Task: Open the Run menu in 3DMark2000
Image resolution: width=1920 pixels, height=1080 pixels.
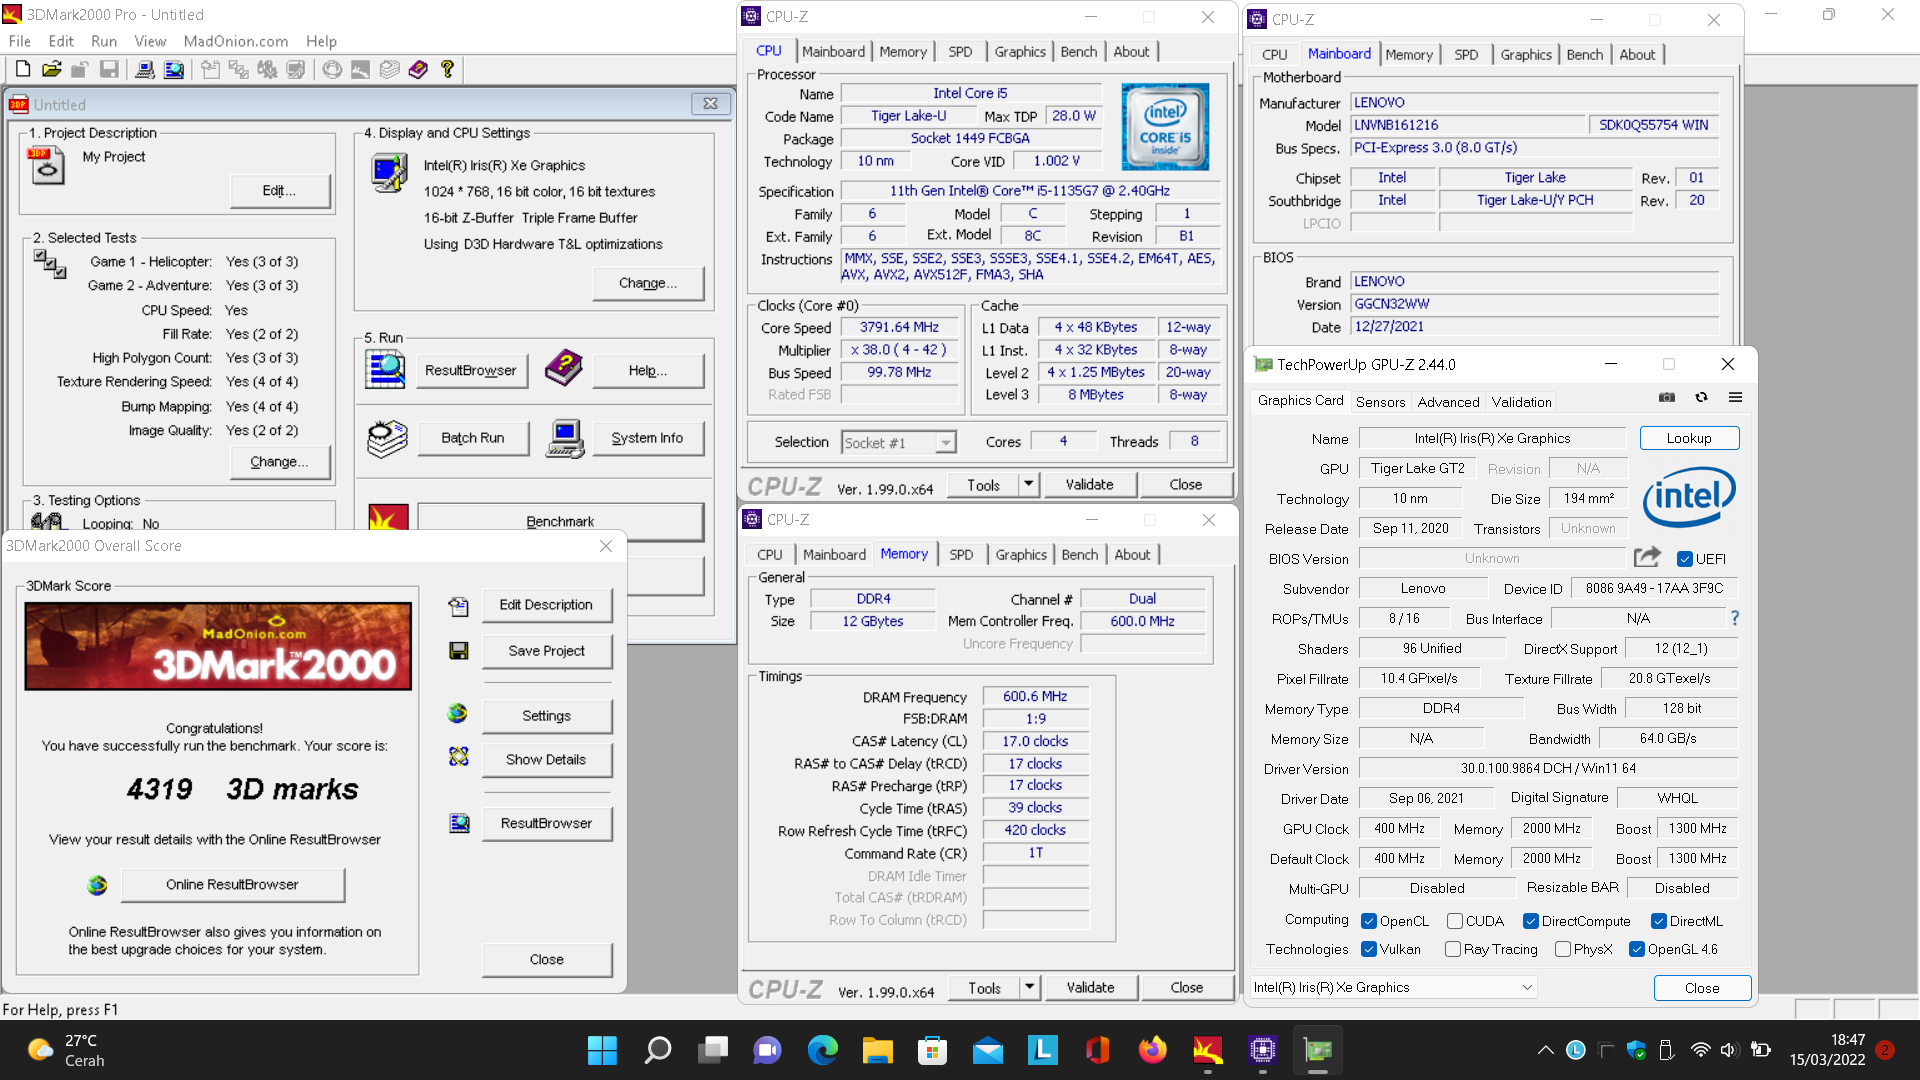Action: pos(104,41)
